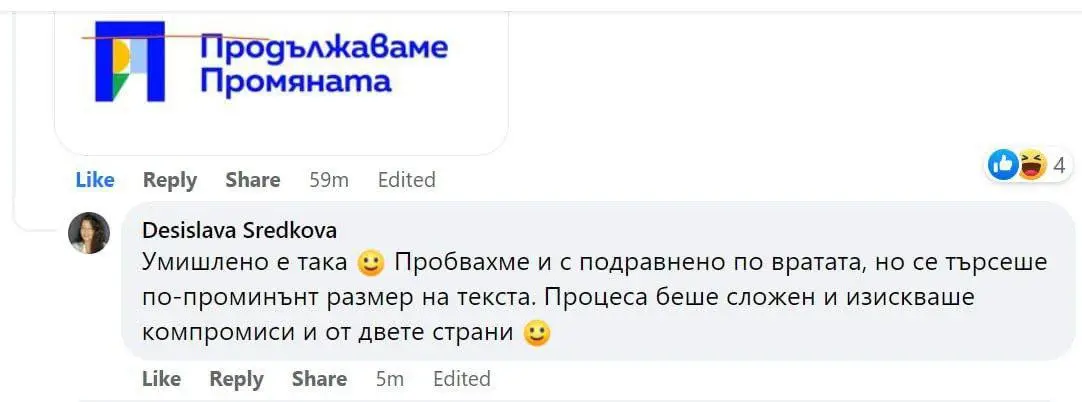Like the comment with the logo image
This screenshot has height=402, width=1082.
95,180
